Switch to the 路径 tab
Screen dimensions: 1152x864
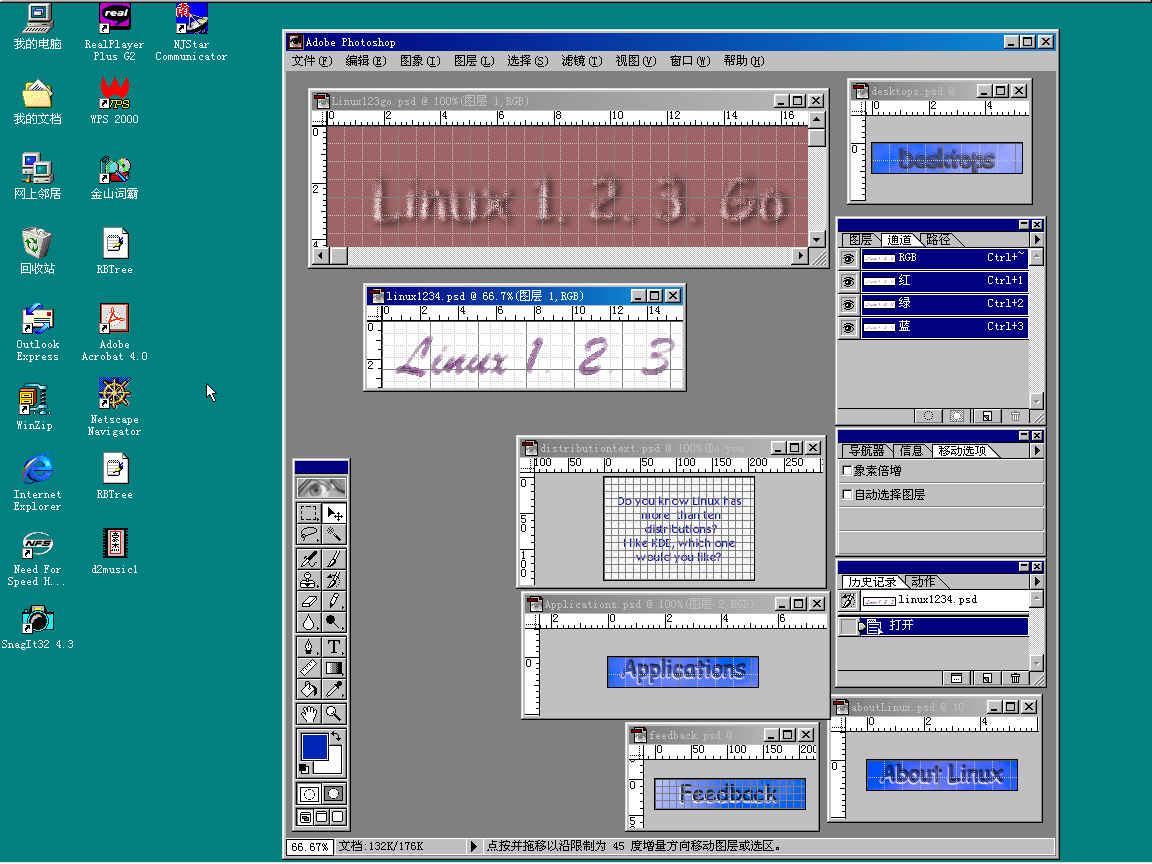pos(937,240)
